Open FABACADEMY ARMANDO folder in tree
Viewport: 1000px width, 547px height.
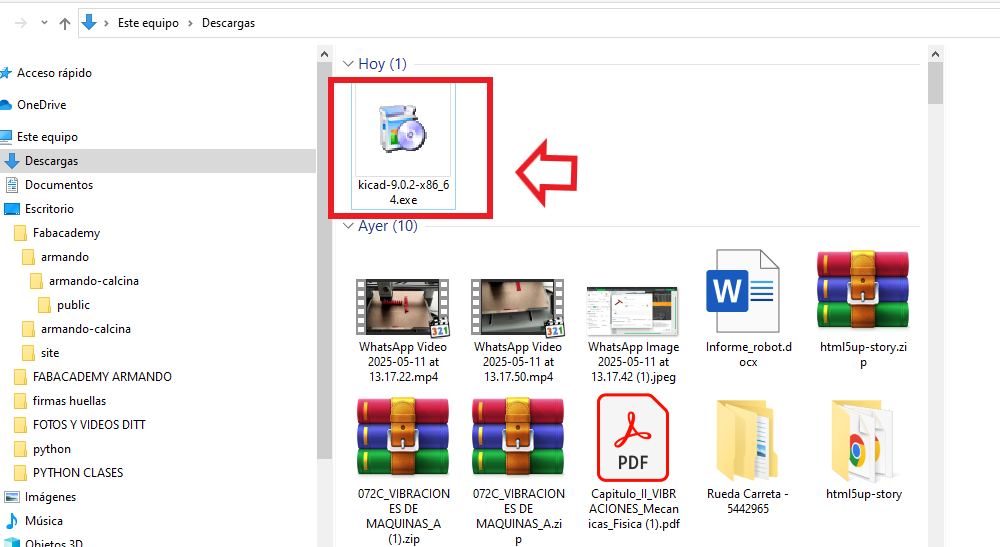click(102, 377)
